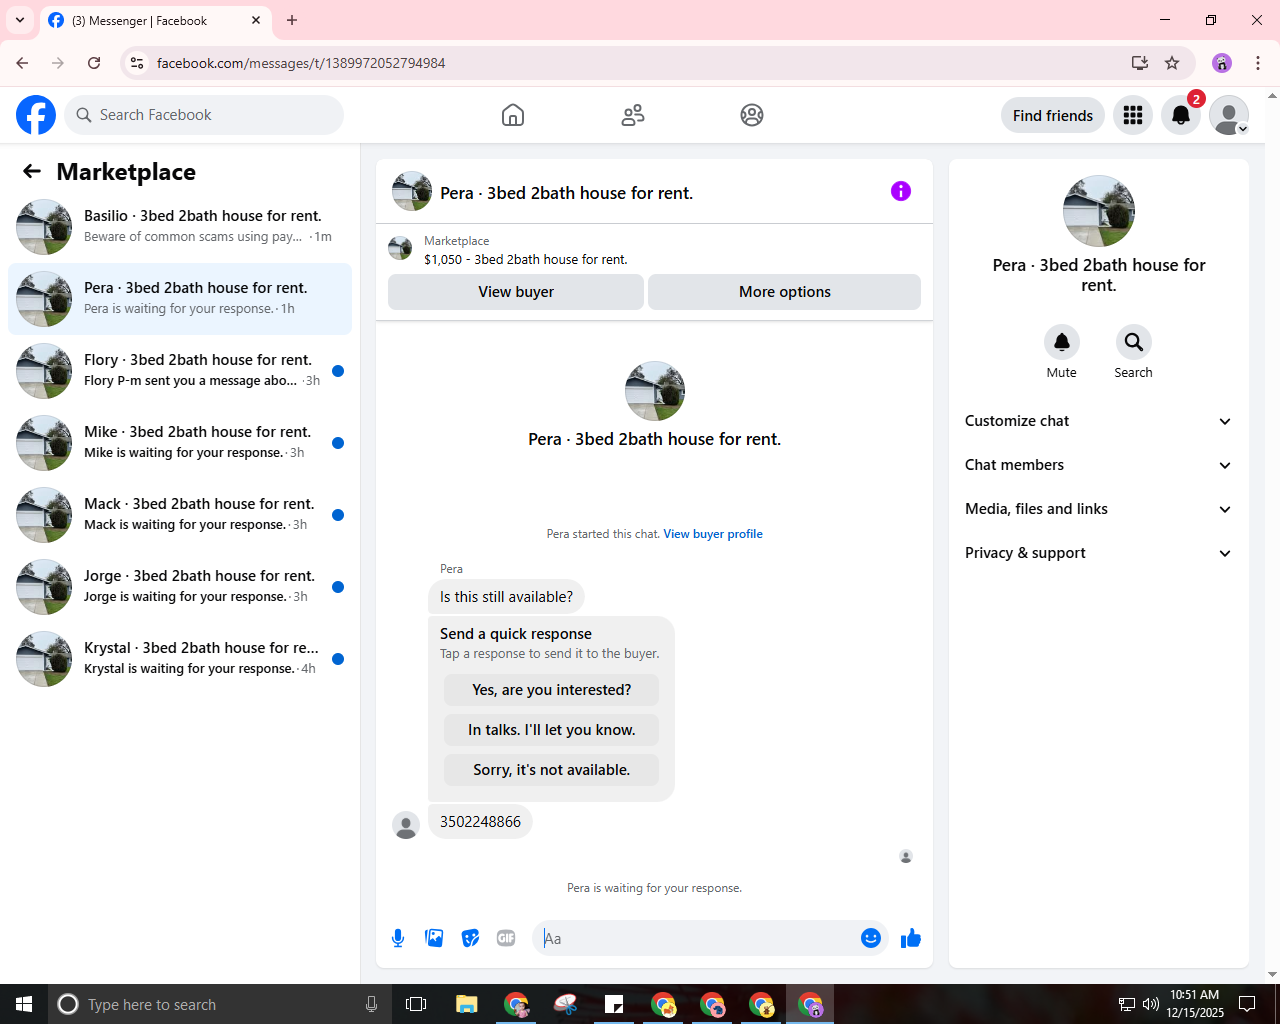Screen dimensions: 1280x1024
Task: Bookmark this page with star icon
Action: pyautogui.click(x=1172, y=63)
